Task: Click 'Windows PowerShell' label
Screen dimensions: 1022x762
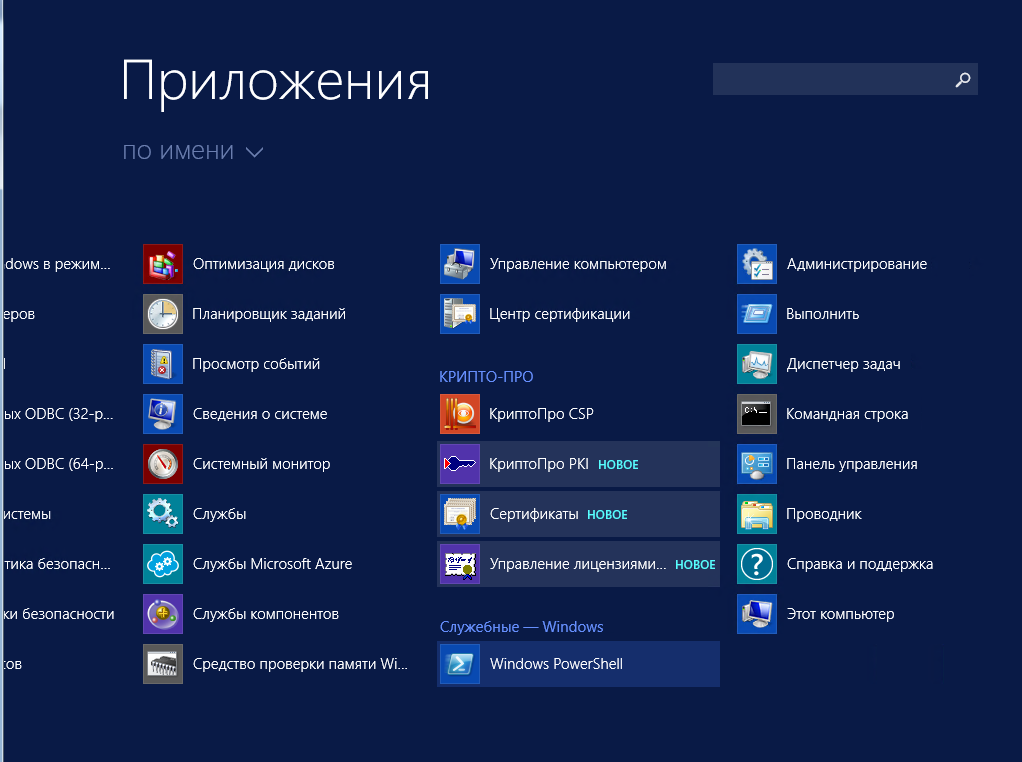Action: pos(557,664)
